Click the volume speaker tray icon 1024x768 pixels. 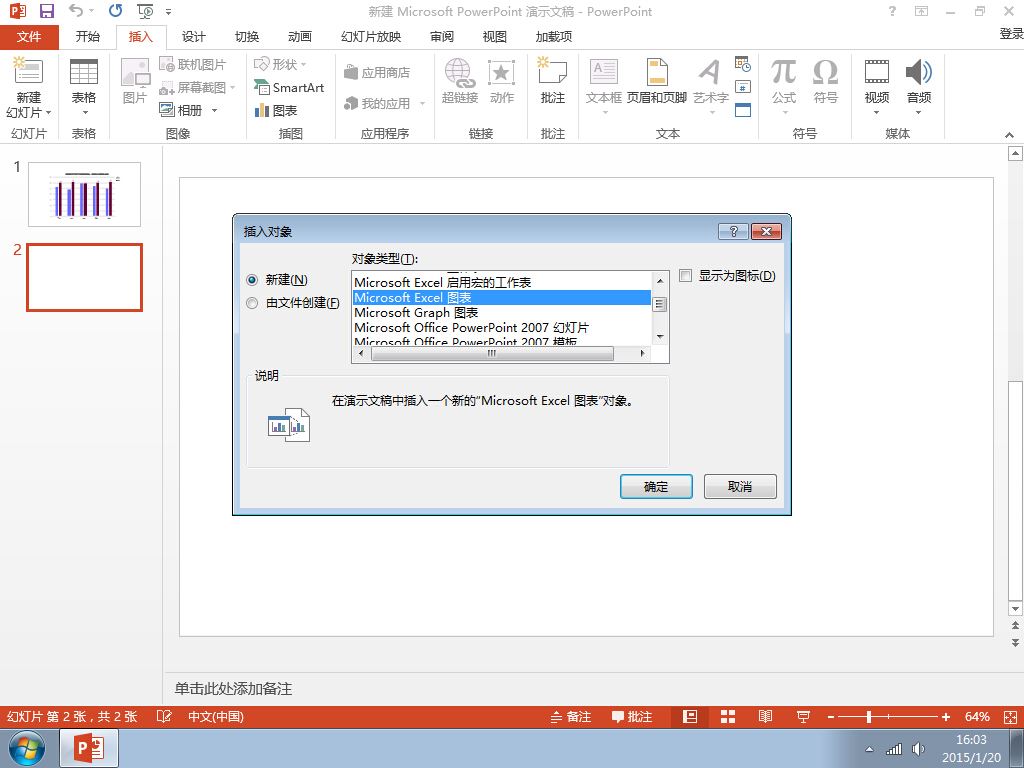click(919, 749)
